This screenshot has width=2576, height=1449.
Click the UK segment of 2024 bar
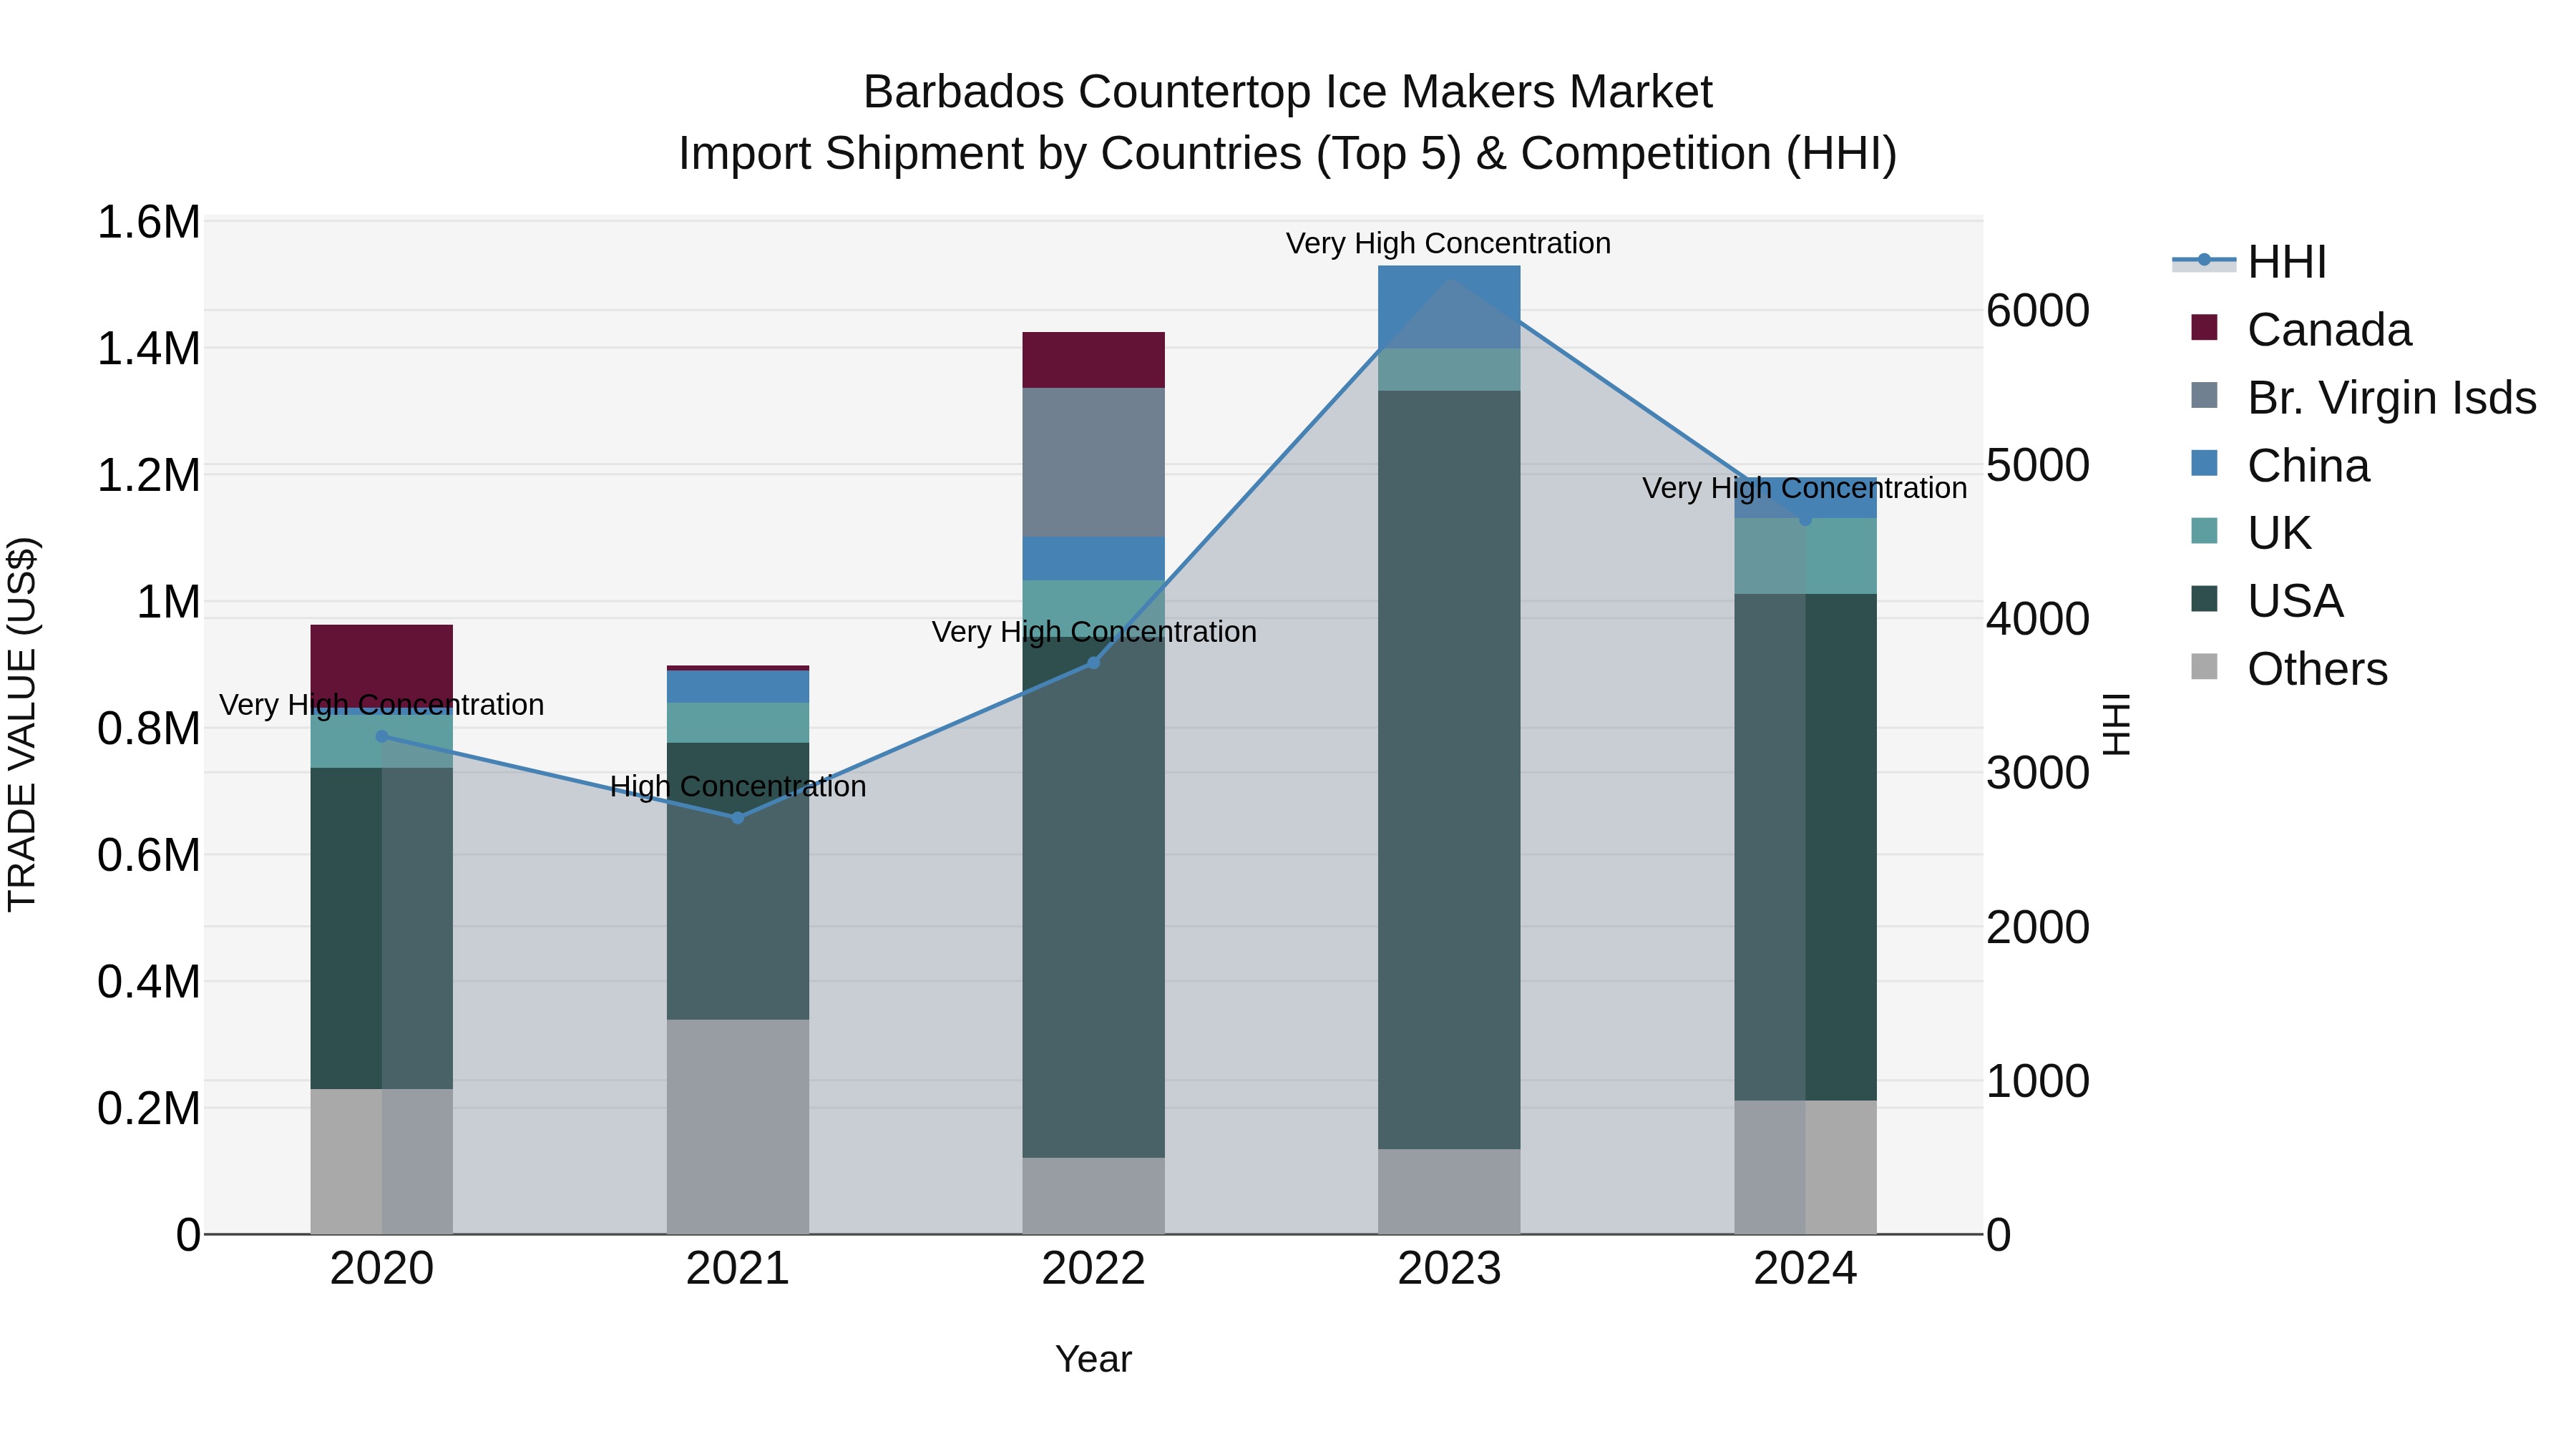[x=1805, y=556]
